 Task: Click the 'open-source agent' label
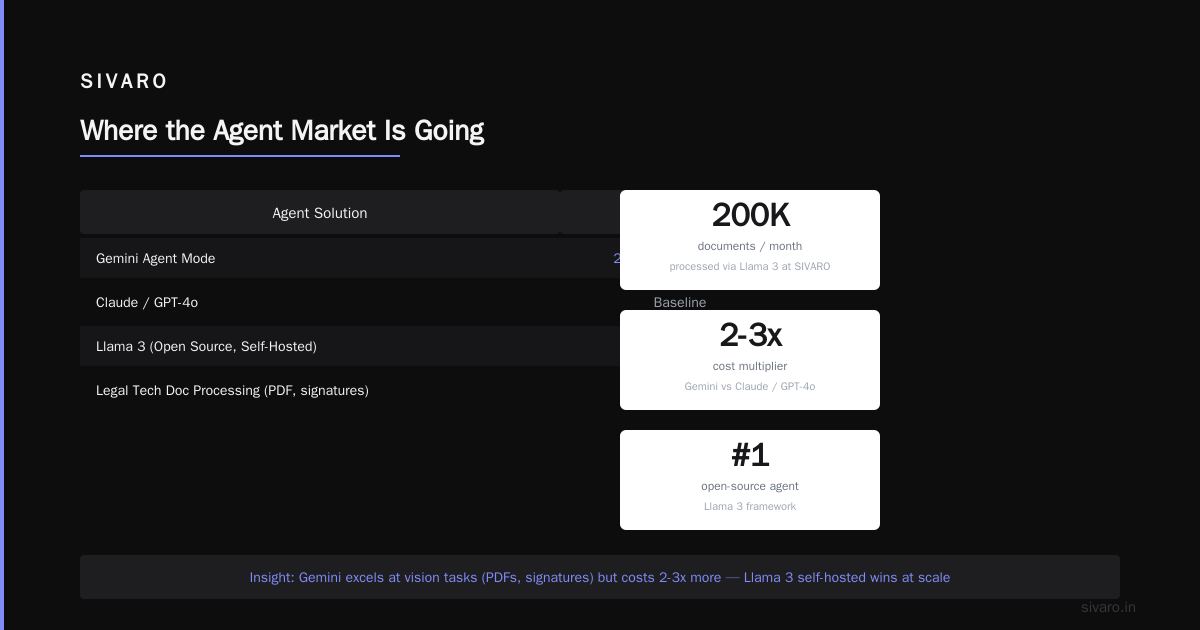click(750, 486)
